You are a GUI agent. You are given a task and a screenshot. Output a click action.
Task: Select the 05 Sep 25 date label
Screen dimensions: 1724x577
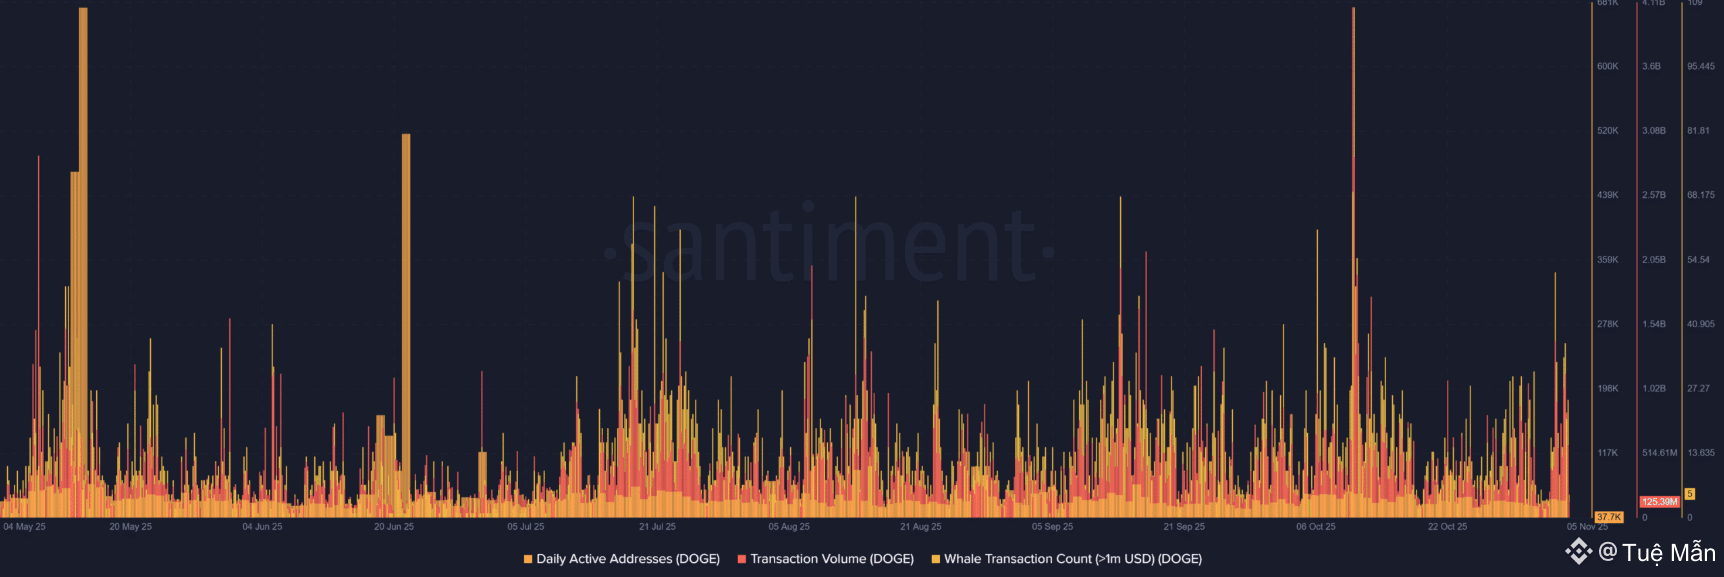[1053, 527]
